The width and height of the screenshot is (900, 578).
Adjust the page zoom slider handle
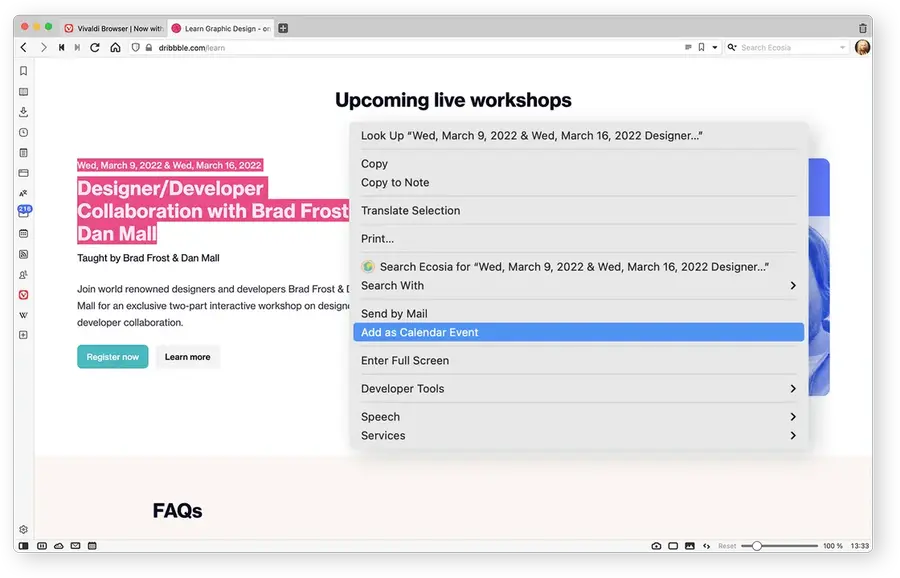(x=757, y=546)
